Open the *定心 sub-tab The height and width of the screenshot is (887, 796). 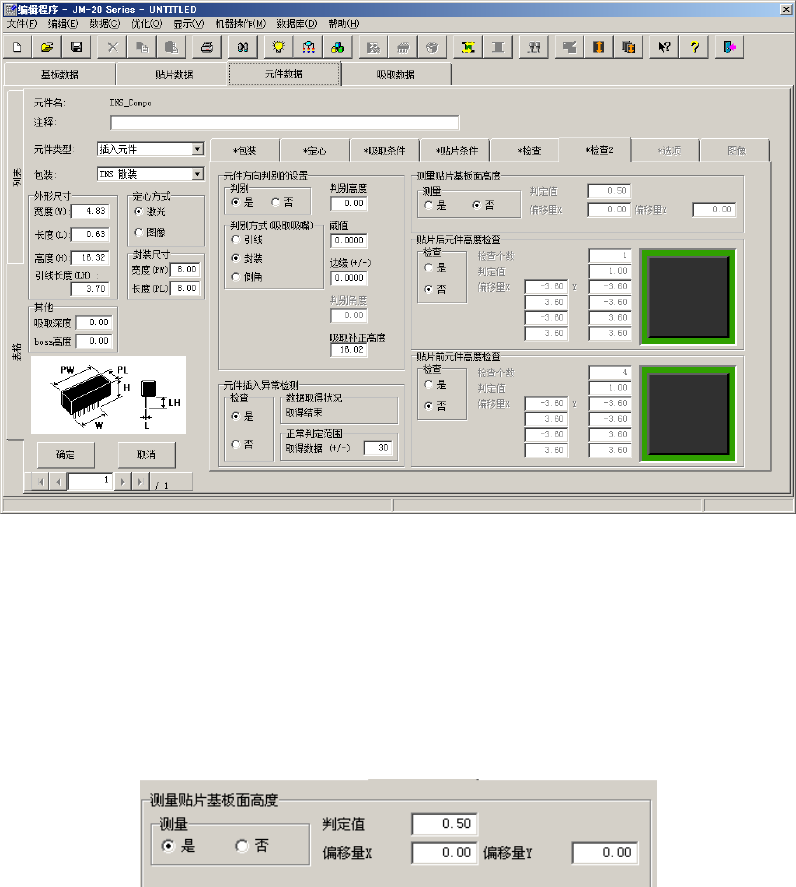coord(315,150)
